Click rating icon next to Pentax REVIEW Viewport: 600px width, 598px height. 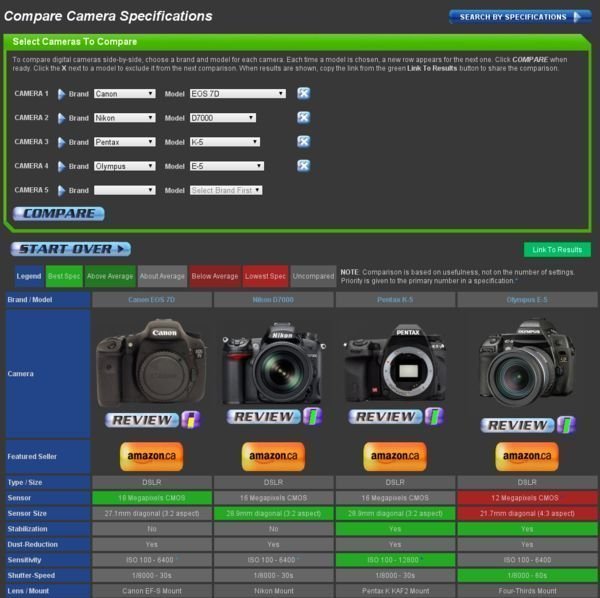(434, 416)
